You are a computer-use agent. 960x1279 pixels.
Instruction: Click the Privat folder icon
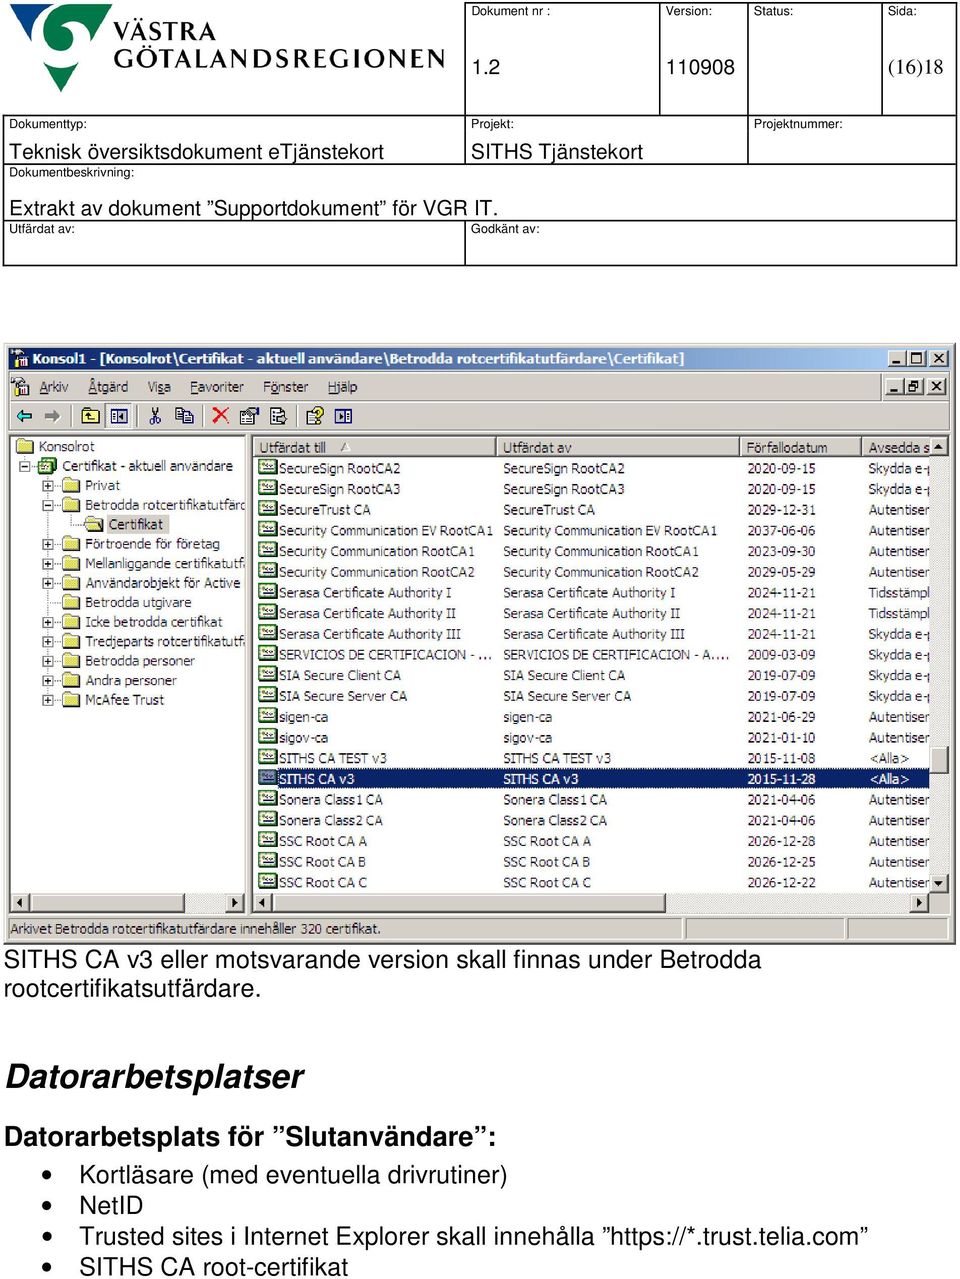coord(71,485)
